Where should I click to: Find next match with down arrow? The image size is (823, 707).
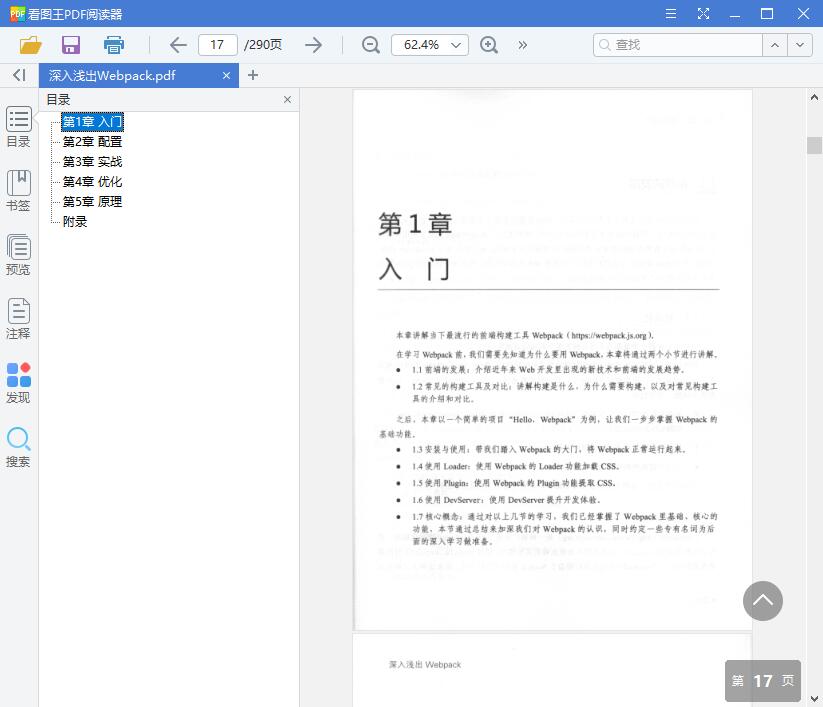click(x=799, y=45)
